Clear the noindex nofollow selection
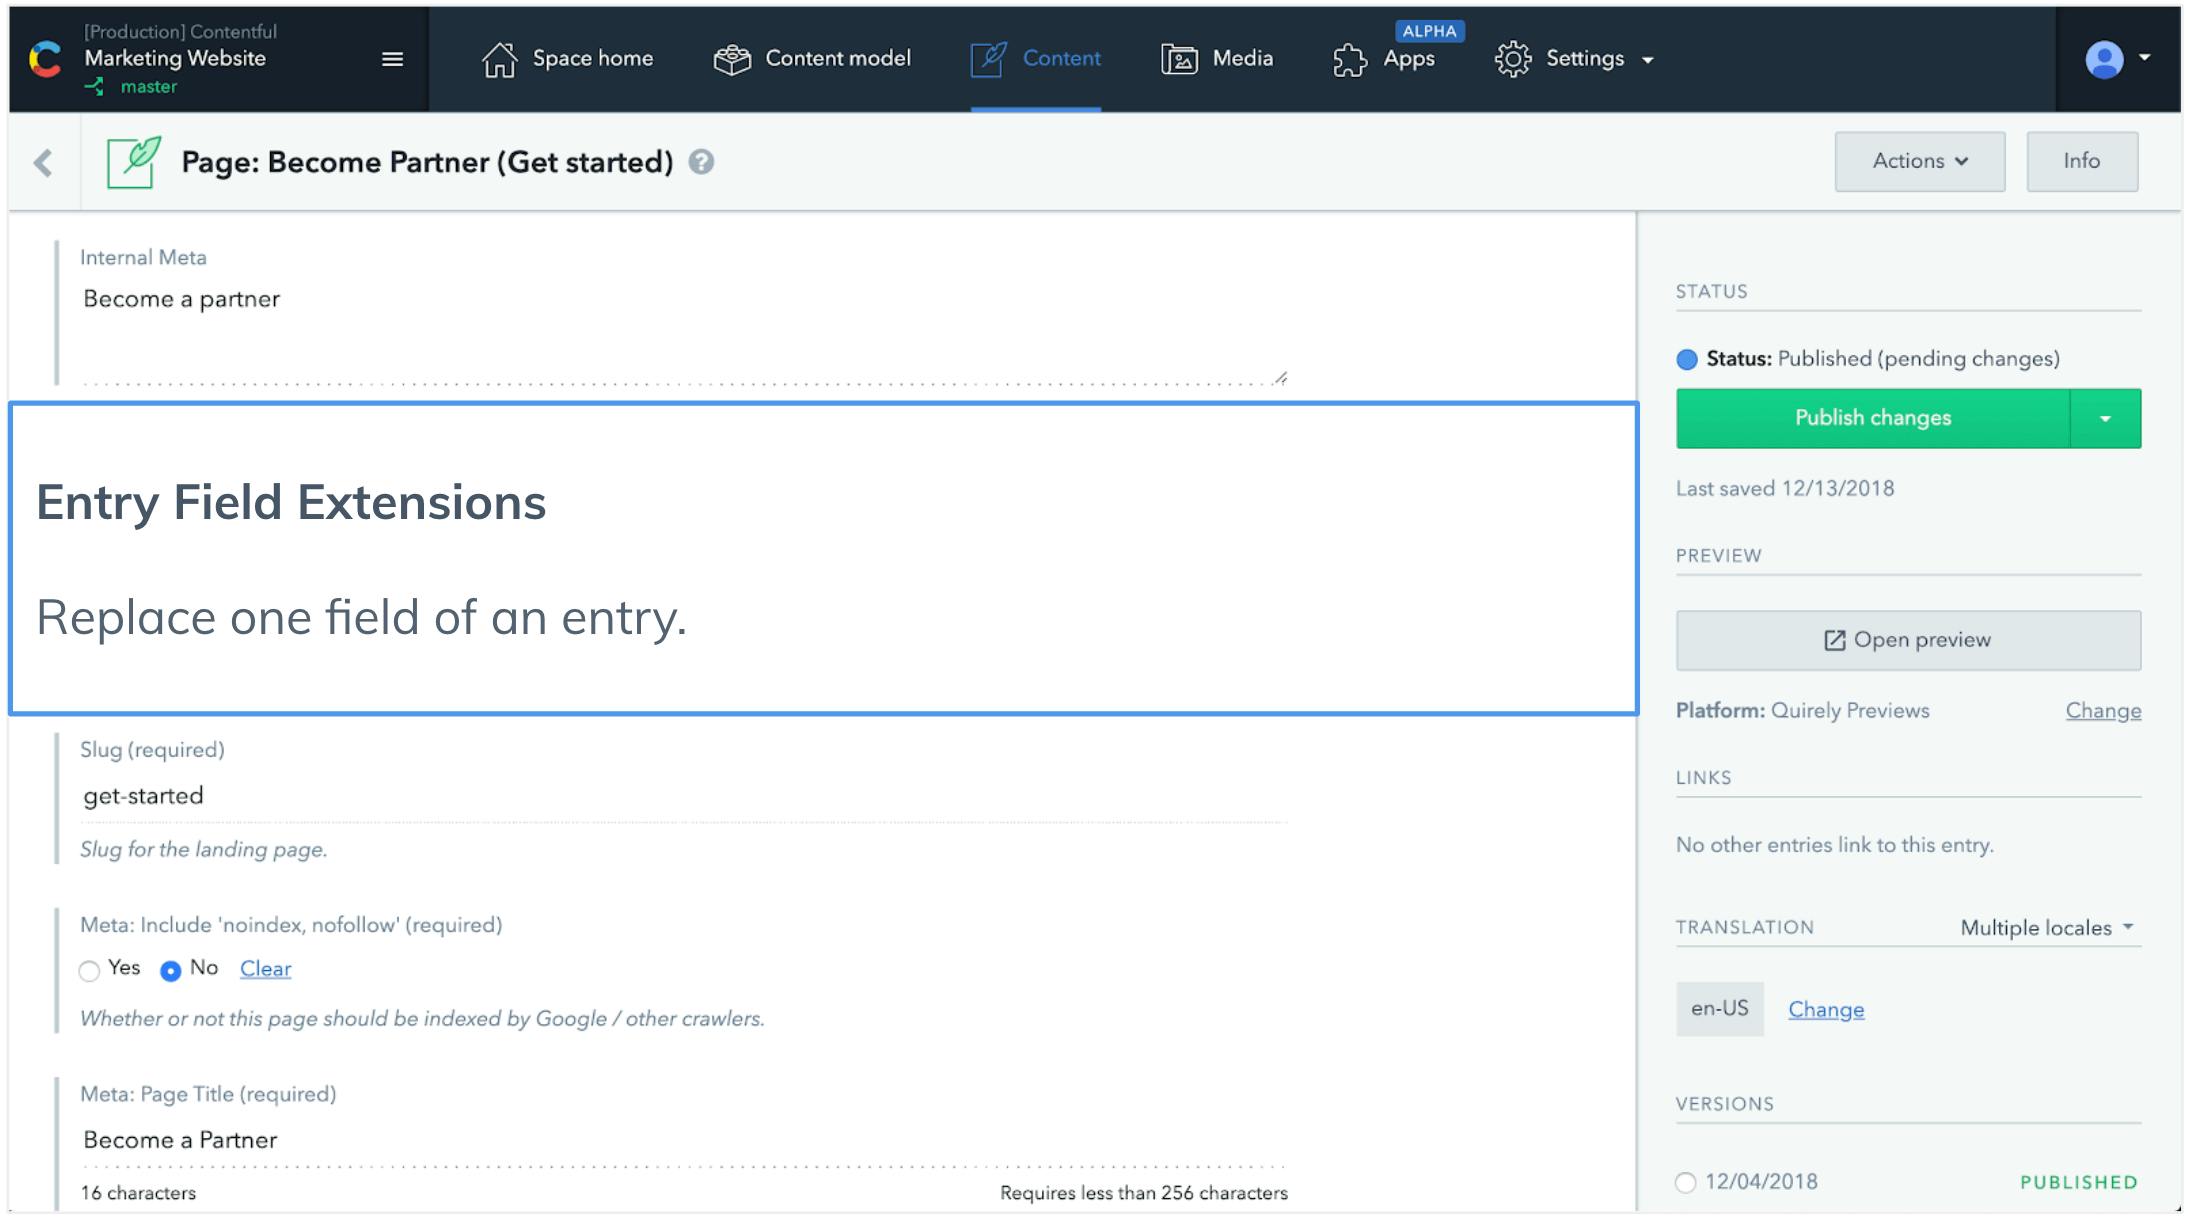Viewport: 2188px width, 1220px height. [x=264, y=968]
